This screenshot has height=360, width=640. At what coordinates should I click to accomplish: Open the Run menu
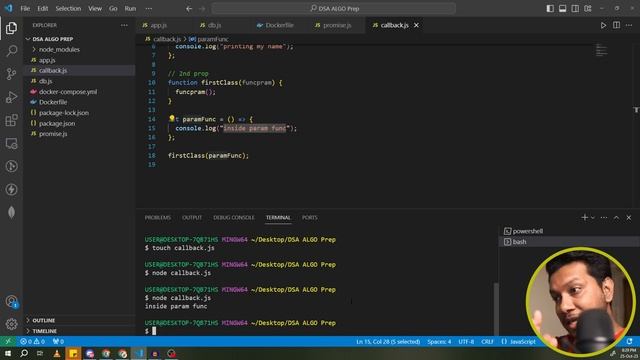pos(130,9)
